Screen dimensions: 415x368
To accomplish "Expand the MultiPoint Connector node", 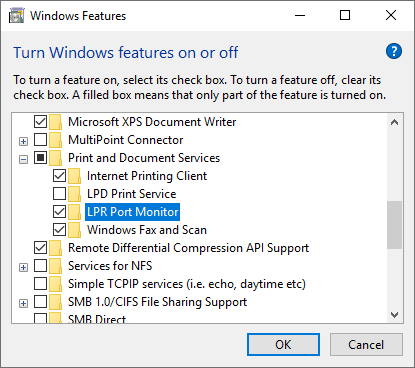I will point(23,142).
